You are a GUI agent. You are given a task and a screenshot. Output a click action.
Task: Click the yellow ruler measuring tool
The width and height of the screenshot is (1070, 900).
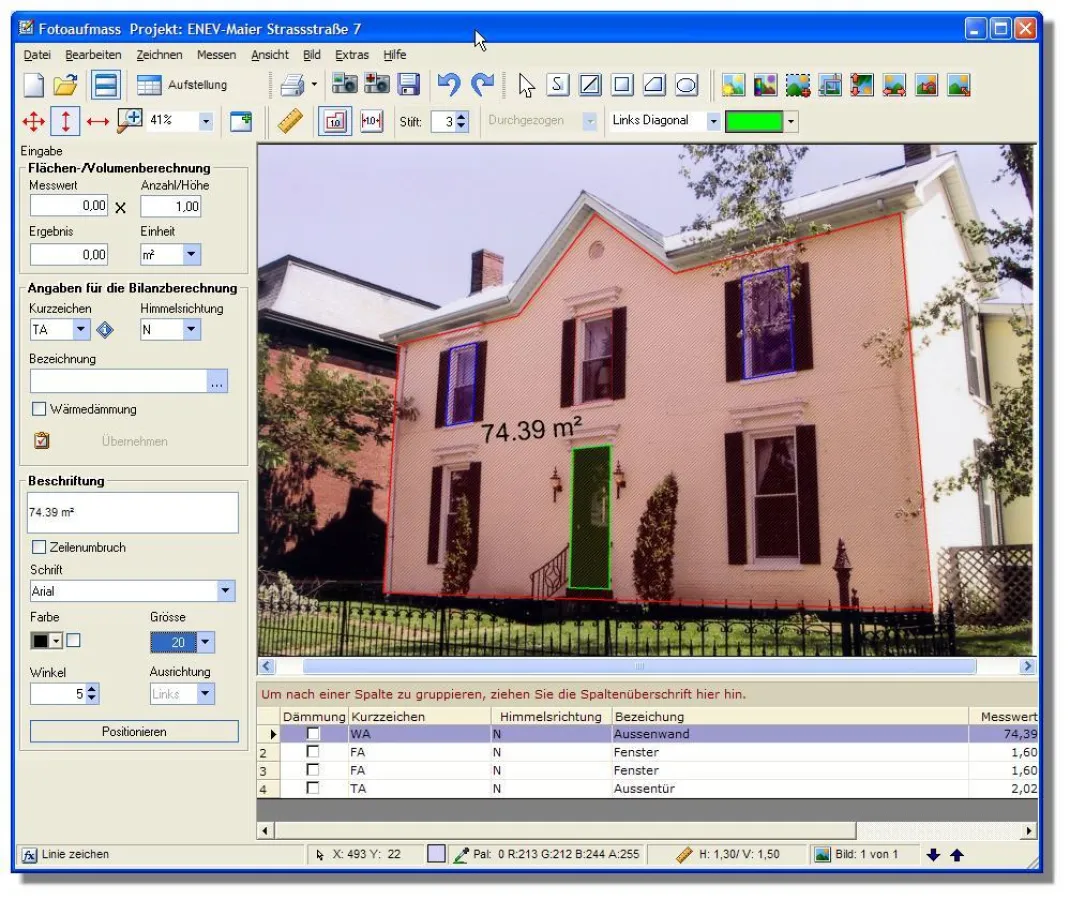(290, 121)
